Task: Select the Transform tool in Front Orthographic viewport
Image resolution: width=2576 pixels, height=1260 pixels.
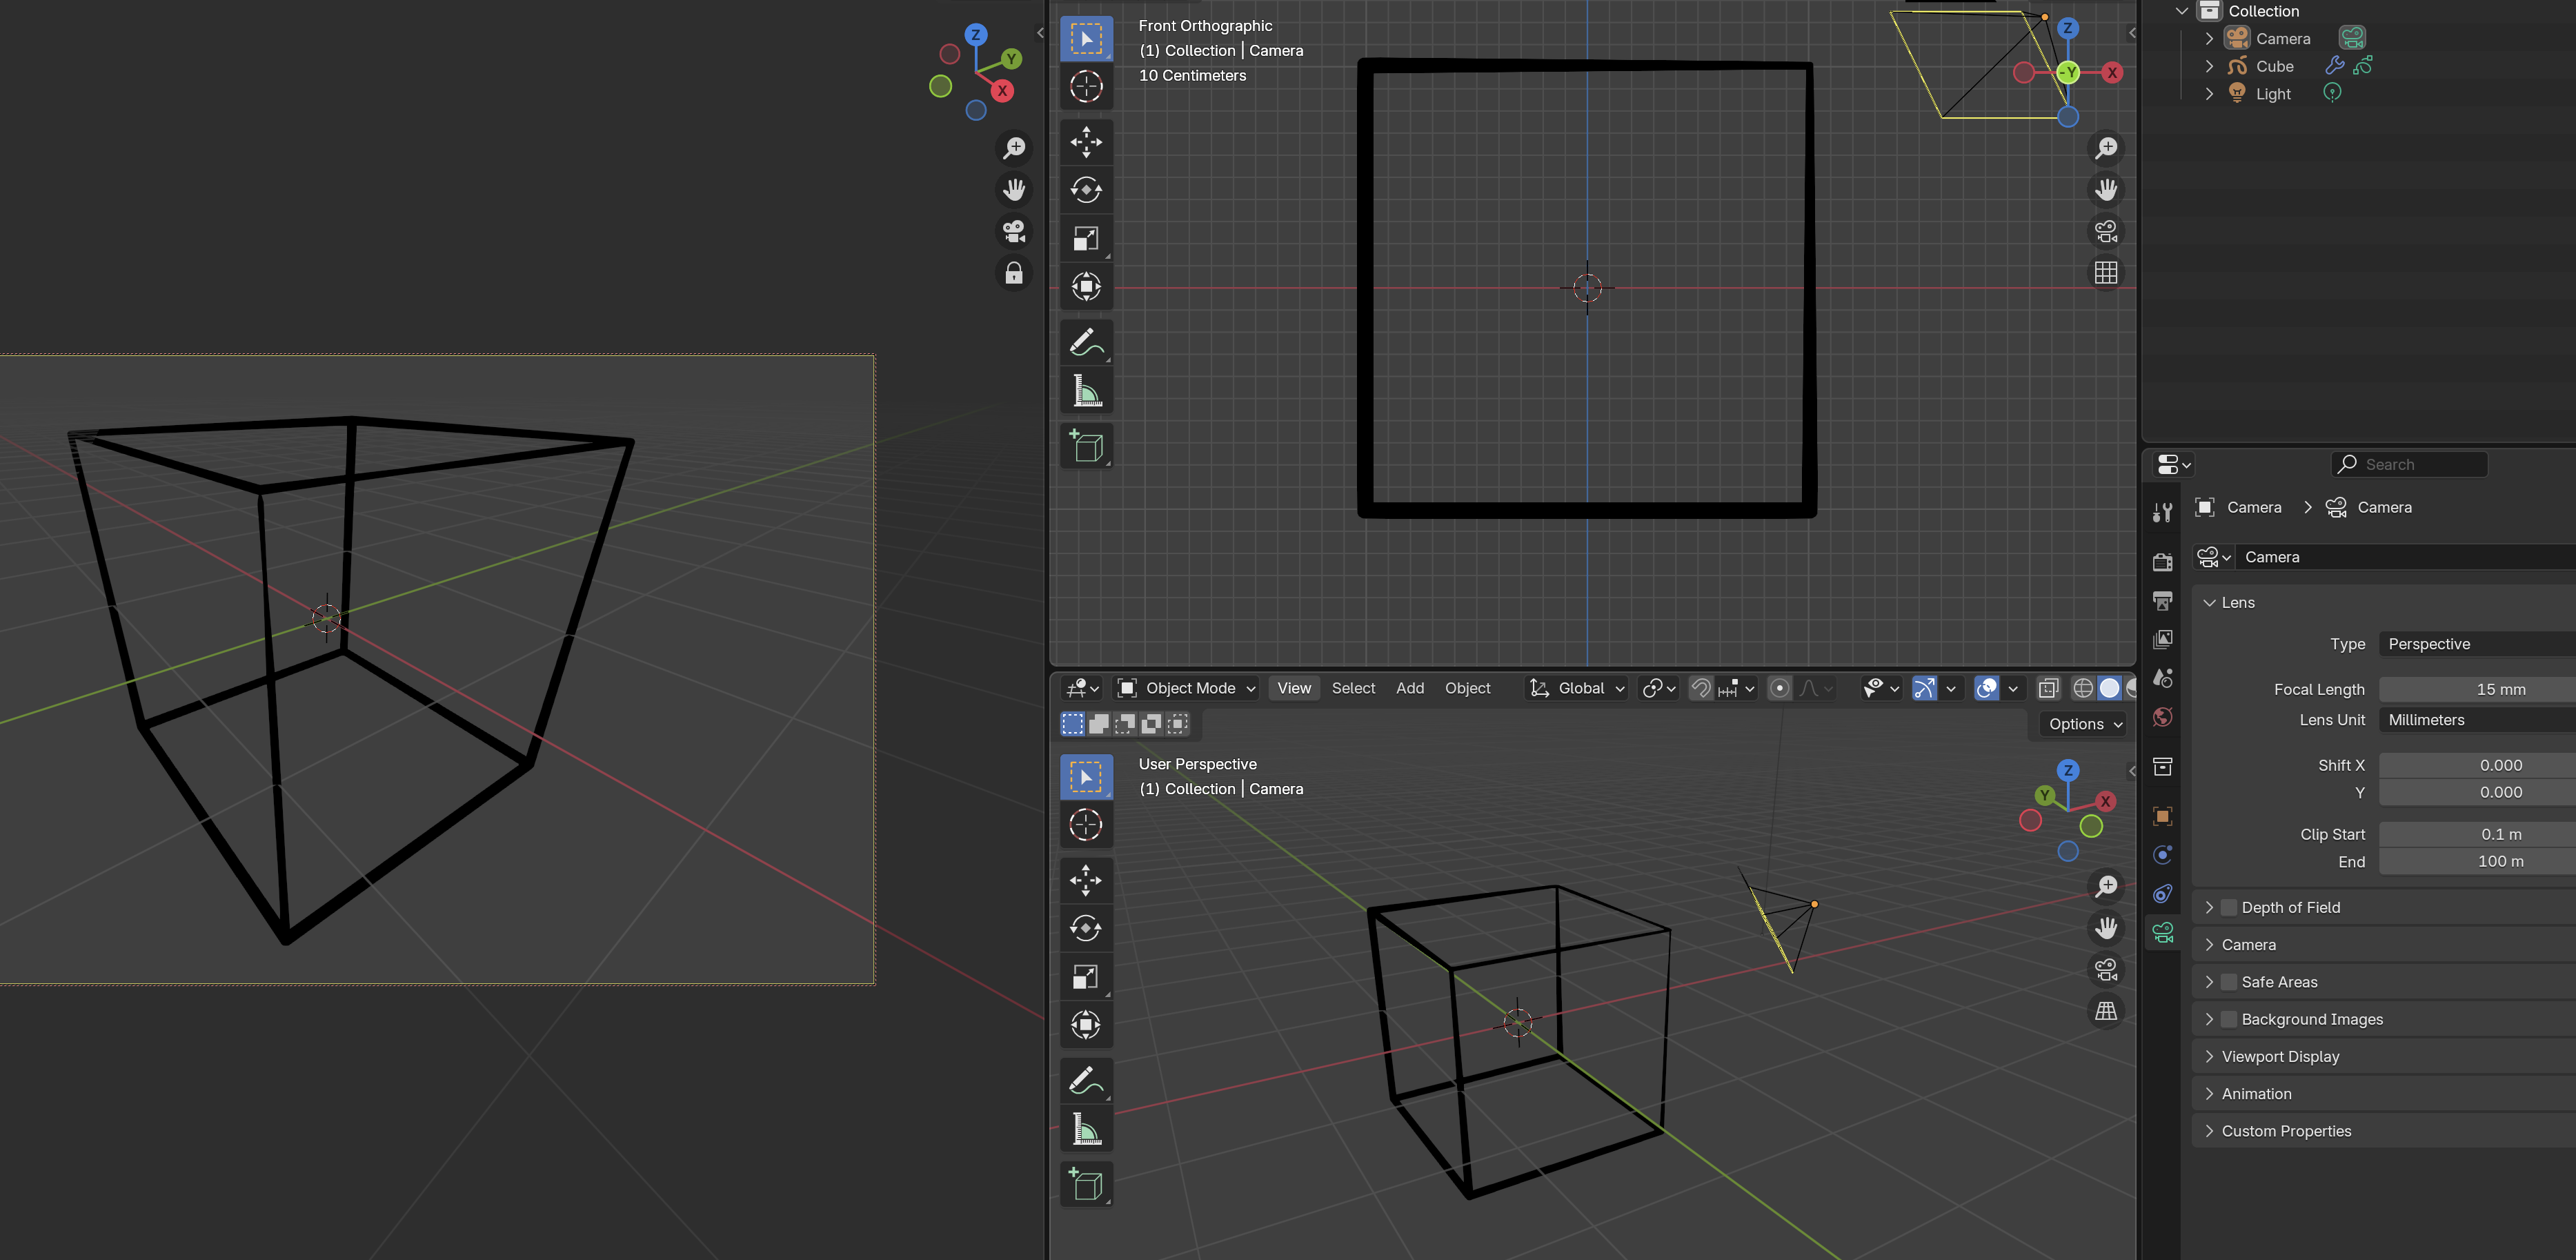Action: (1086, 287)
